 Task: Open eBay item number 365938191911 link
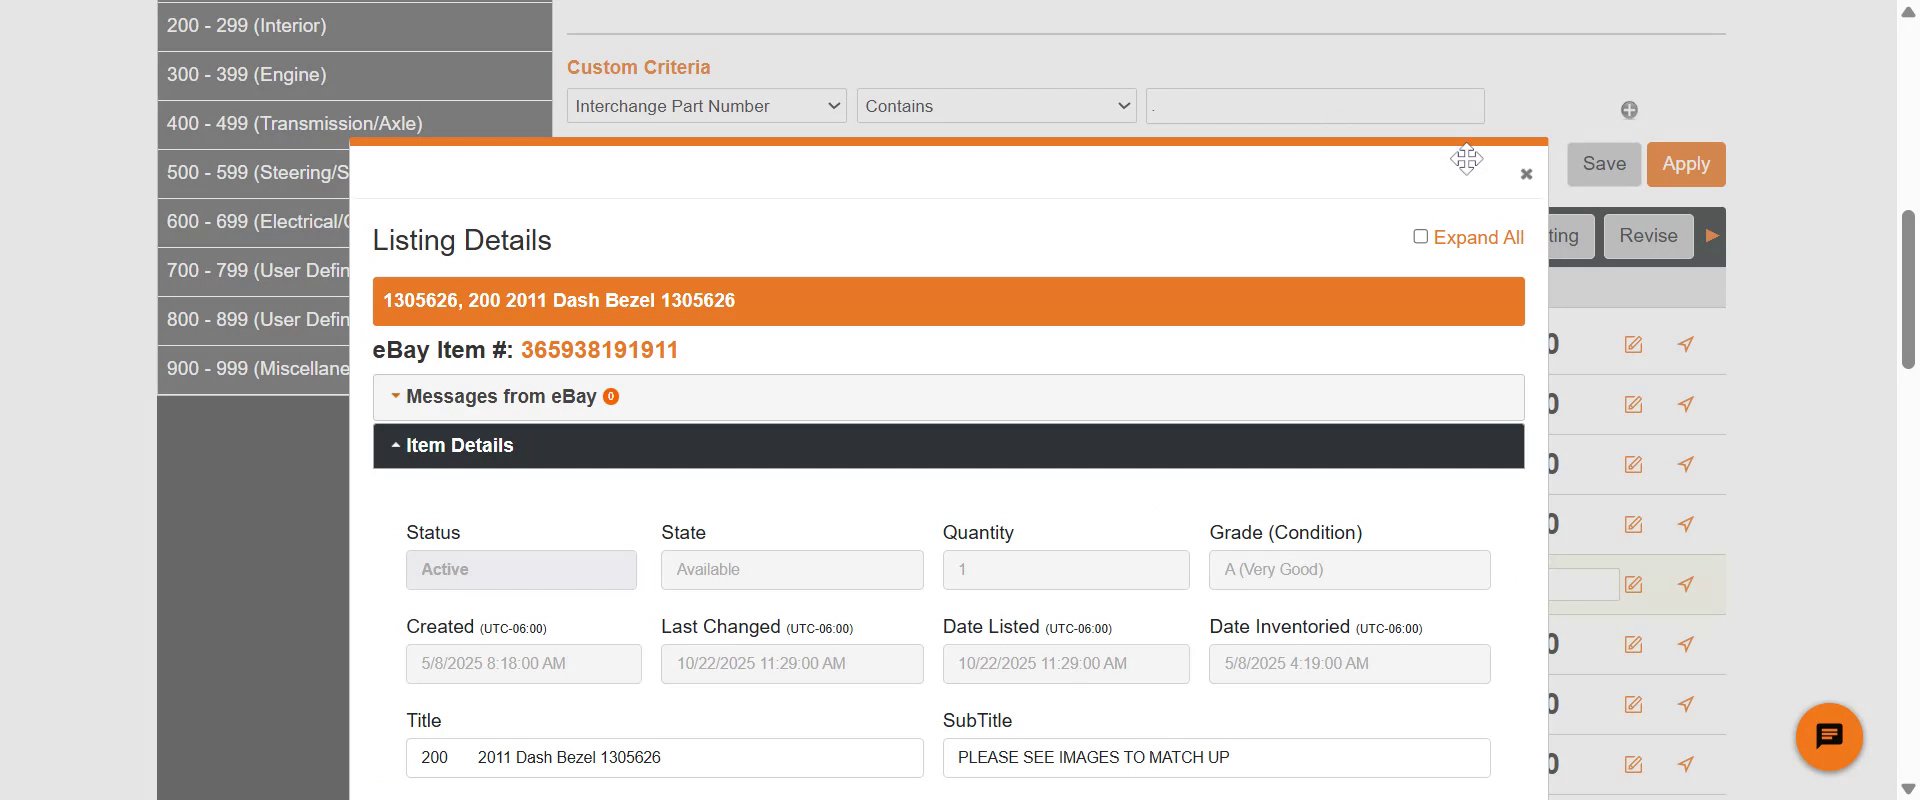tap(599, 350)
